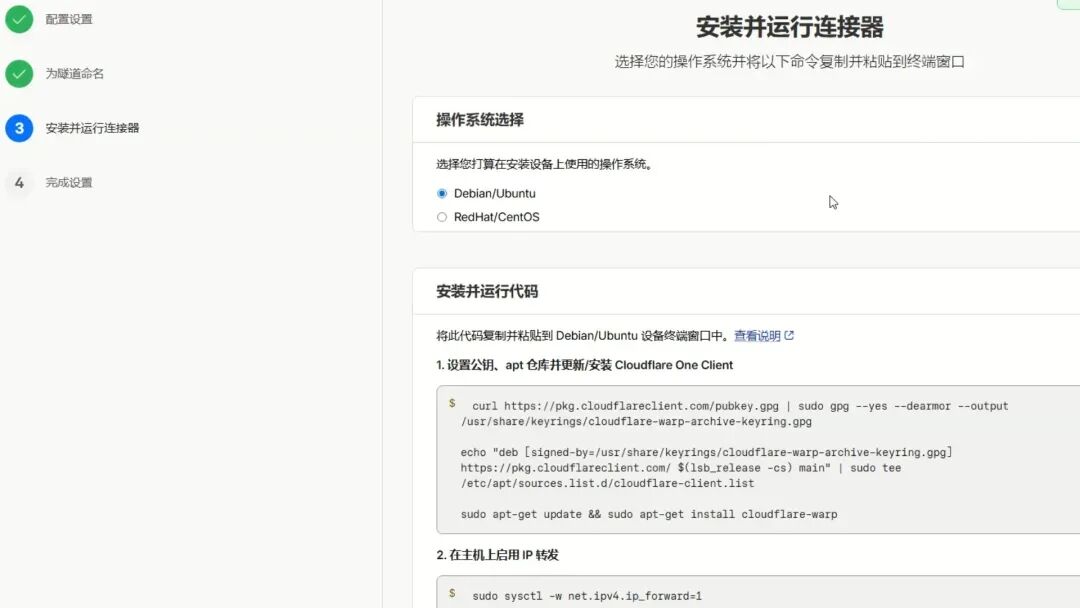This screenshot has height=608, width=1080.
Task: Click the step 4 number icon
Action: (x=19, y=182)
